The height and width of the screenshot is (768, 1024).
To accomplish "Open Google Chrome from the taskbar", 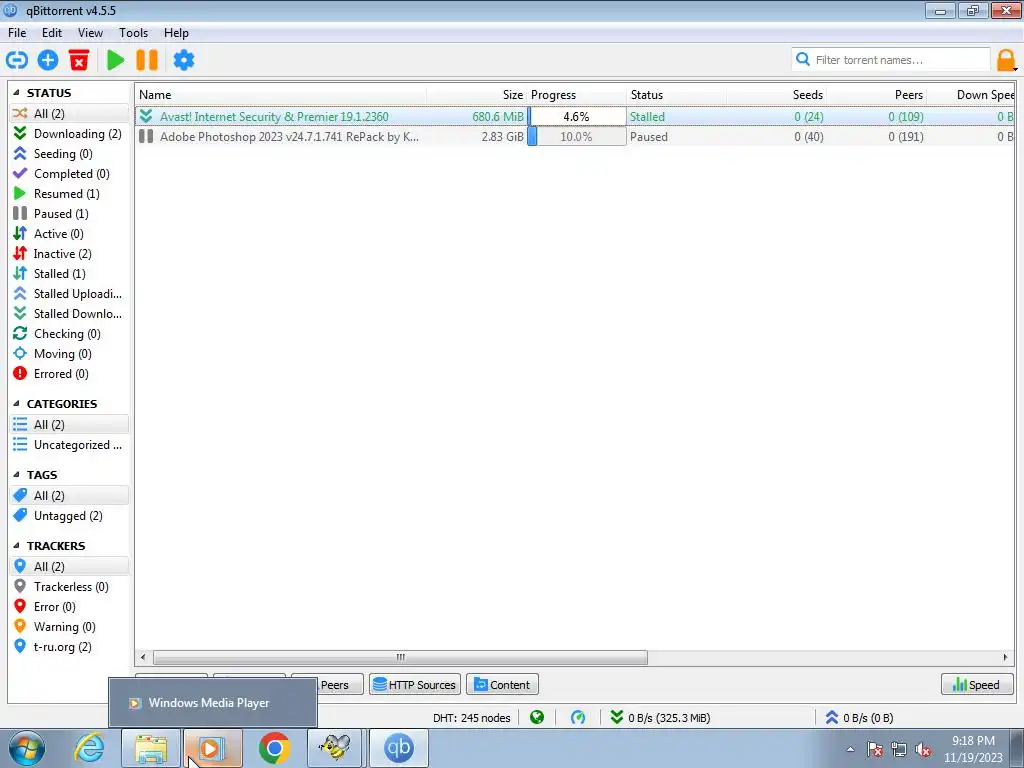I will point(274,748).
